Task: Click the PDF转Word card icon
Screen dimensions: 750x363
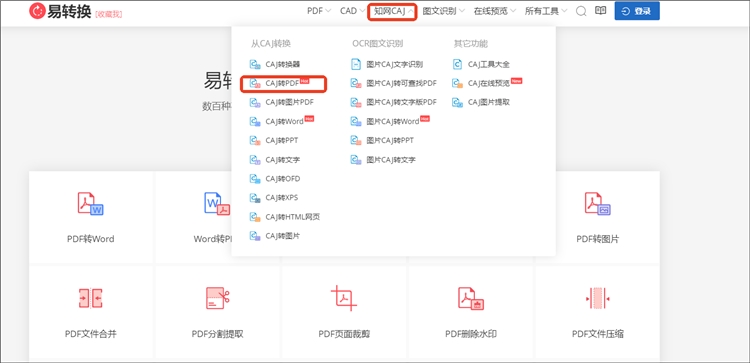Action: 90,203
